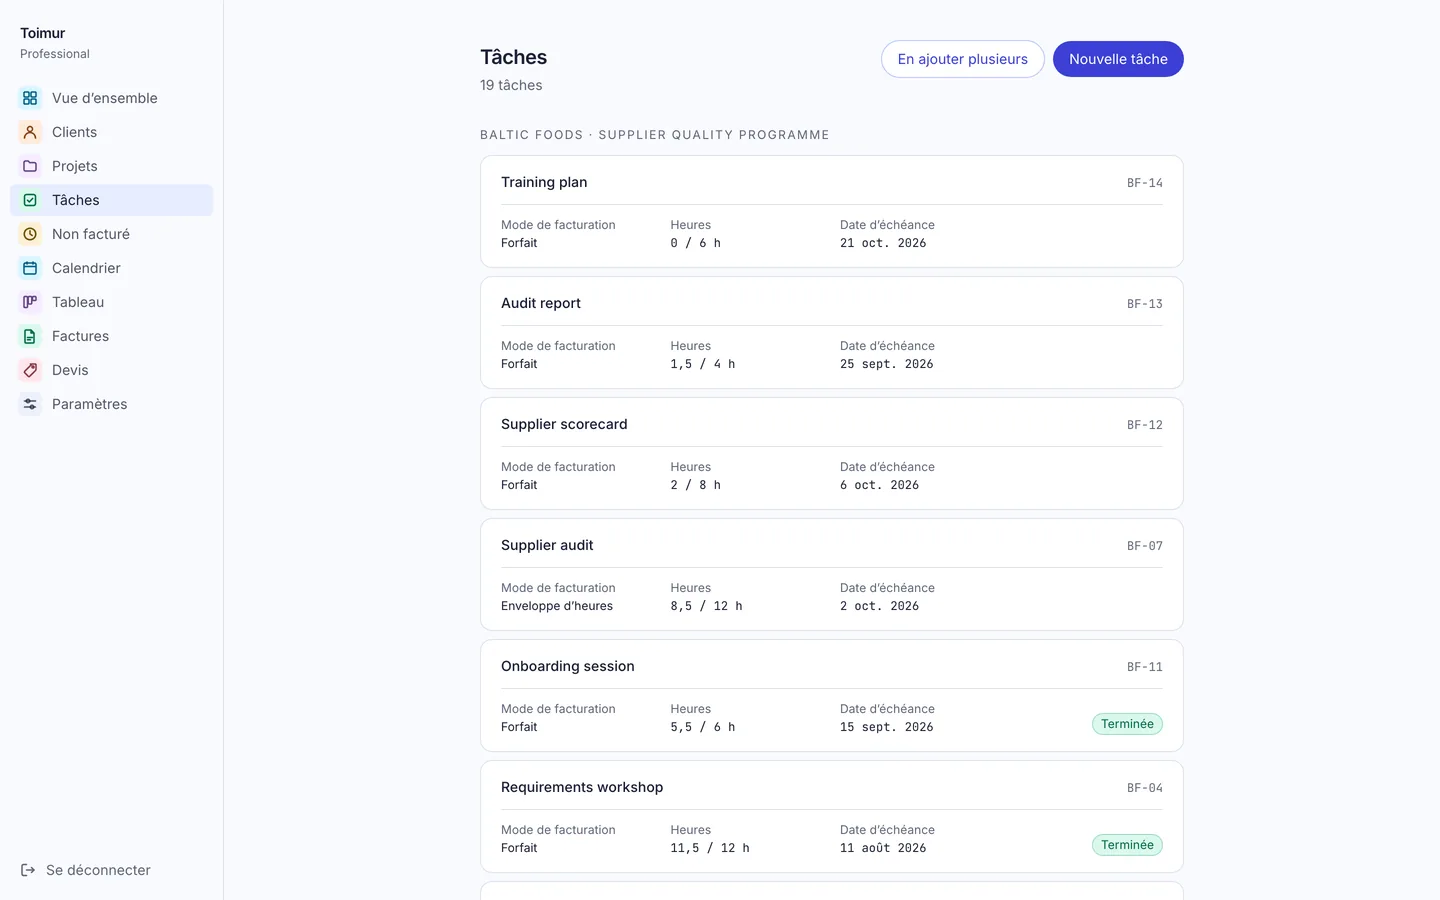Click task ID BF-13
The width and height of the screenshot is (1440, 900).
[1145, 304]
